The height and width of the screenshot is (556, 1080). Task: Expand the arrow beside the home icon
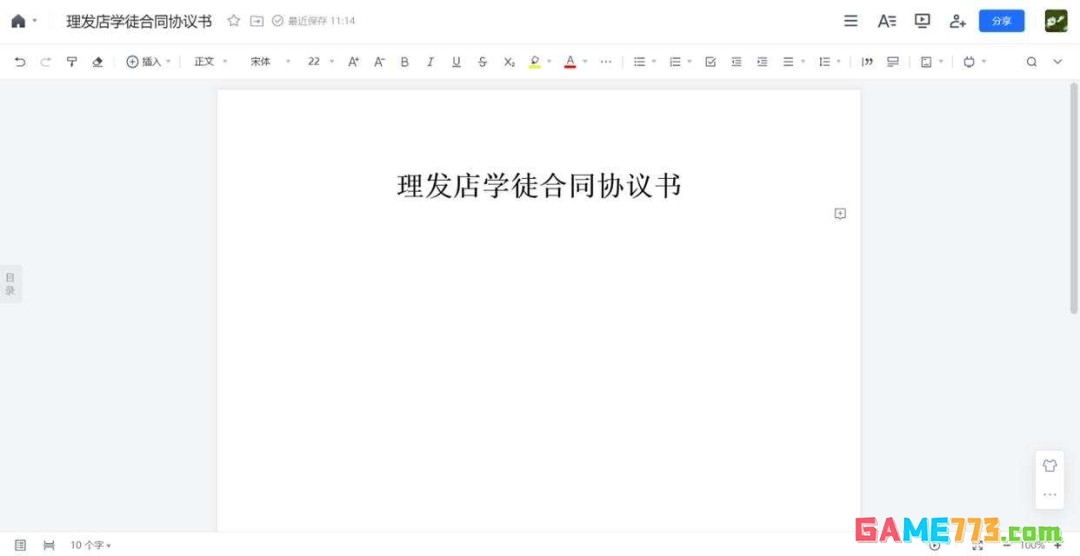pyautogui.click(x=34, y=21)
